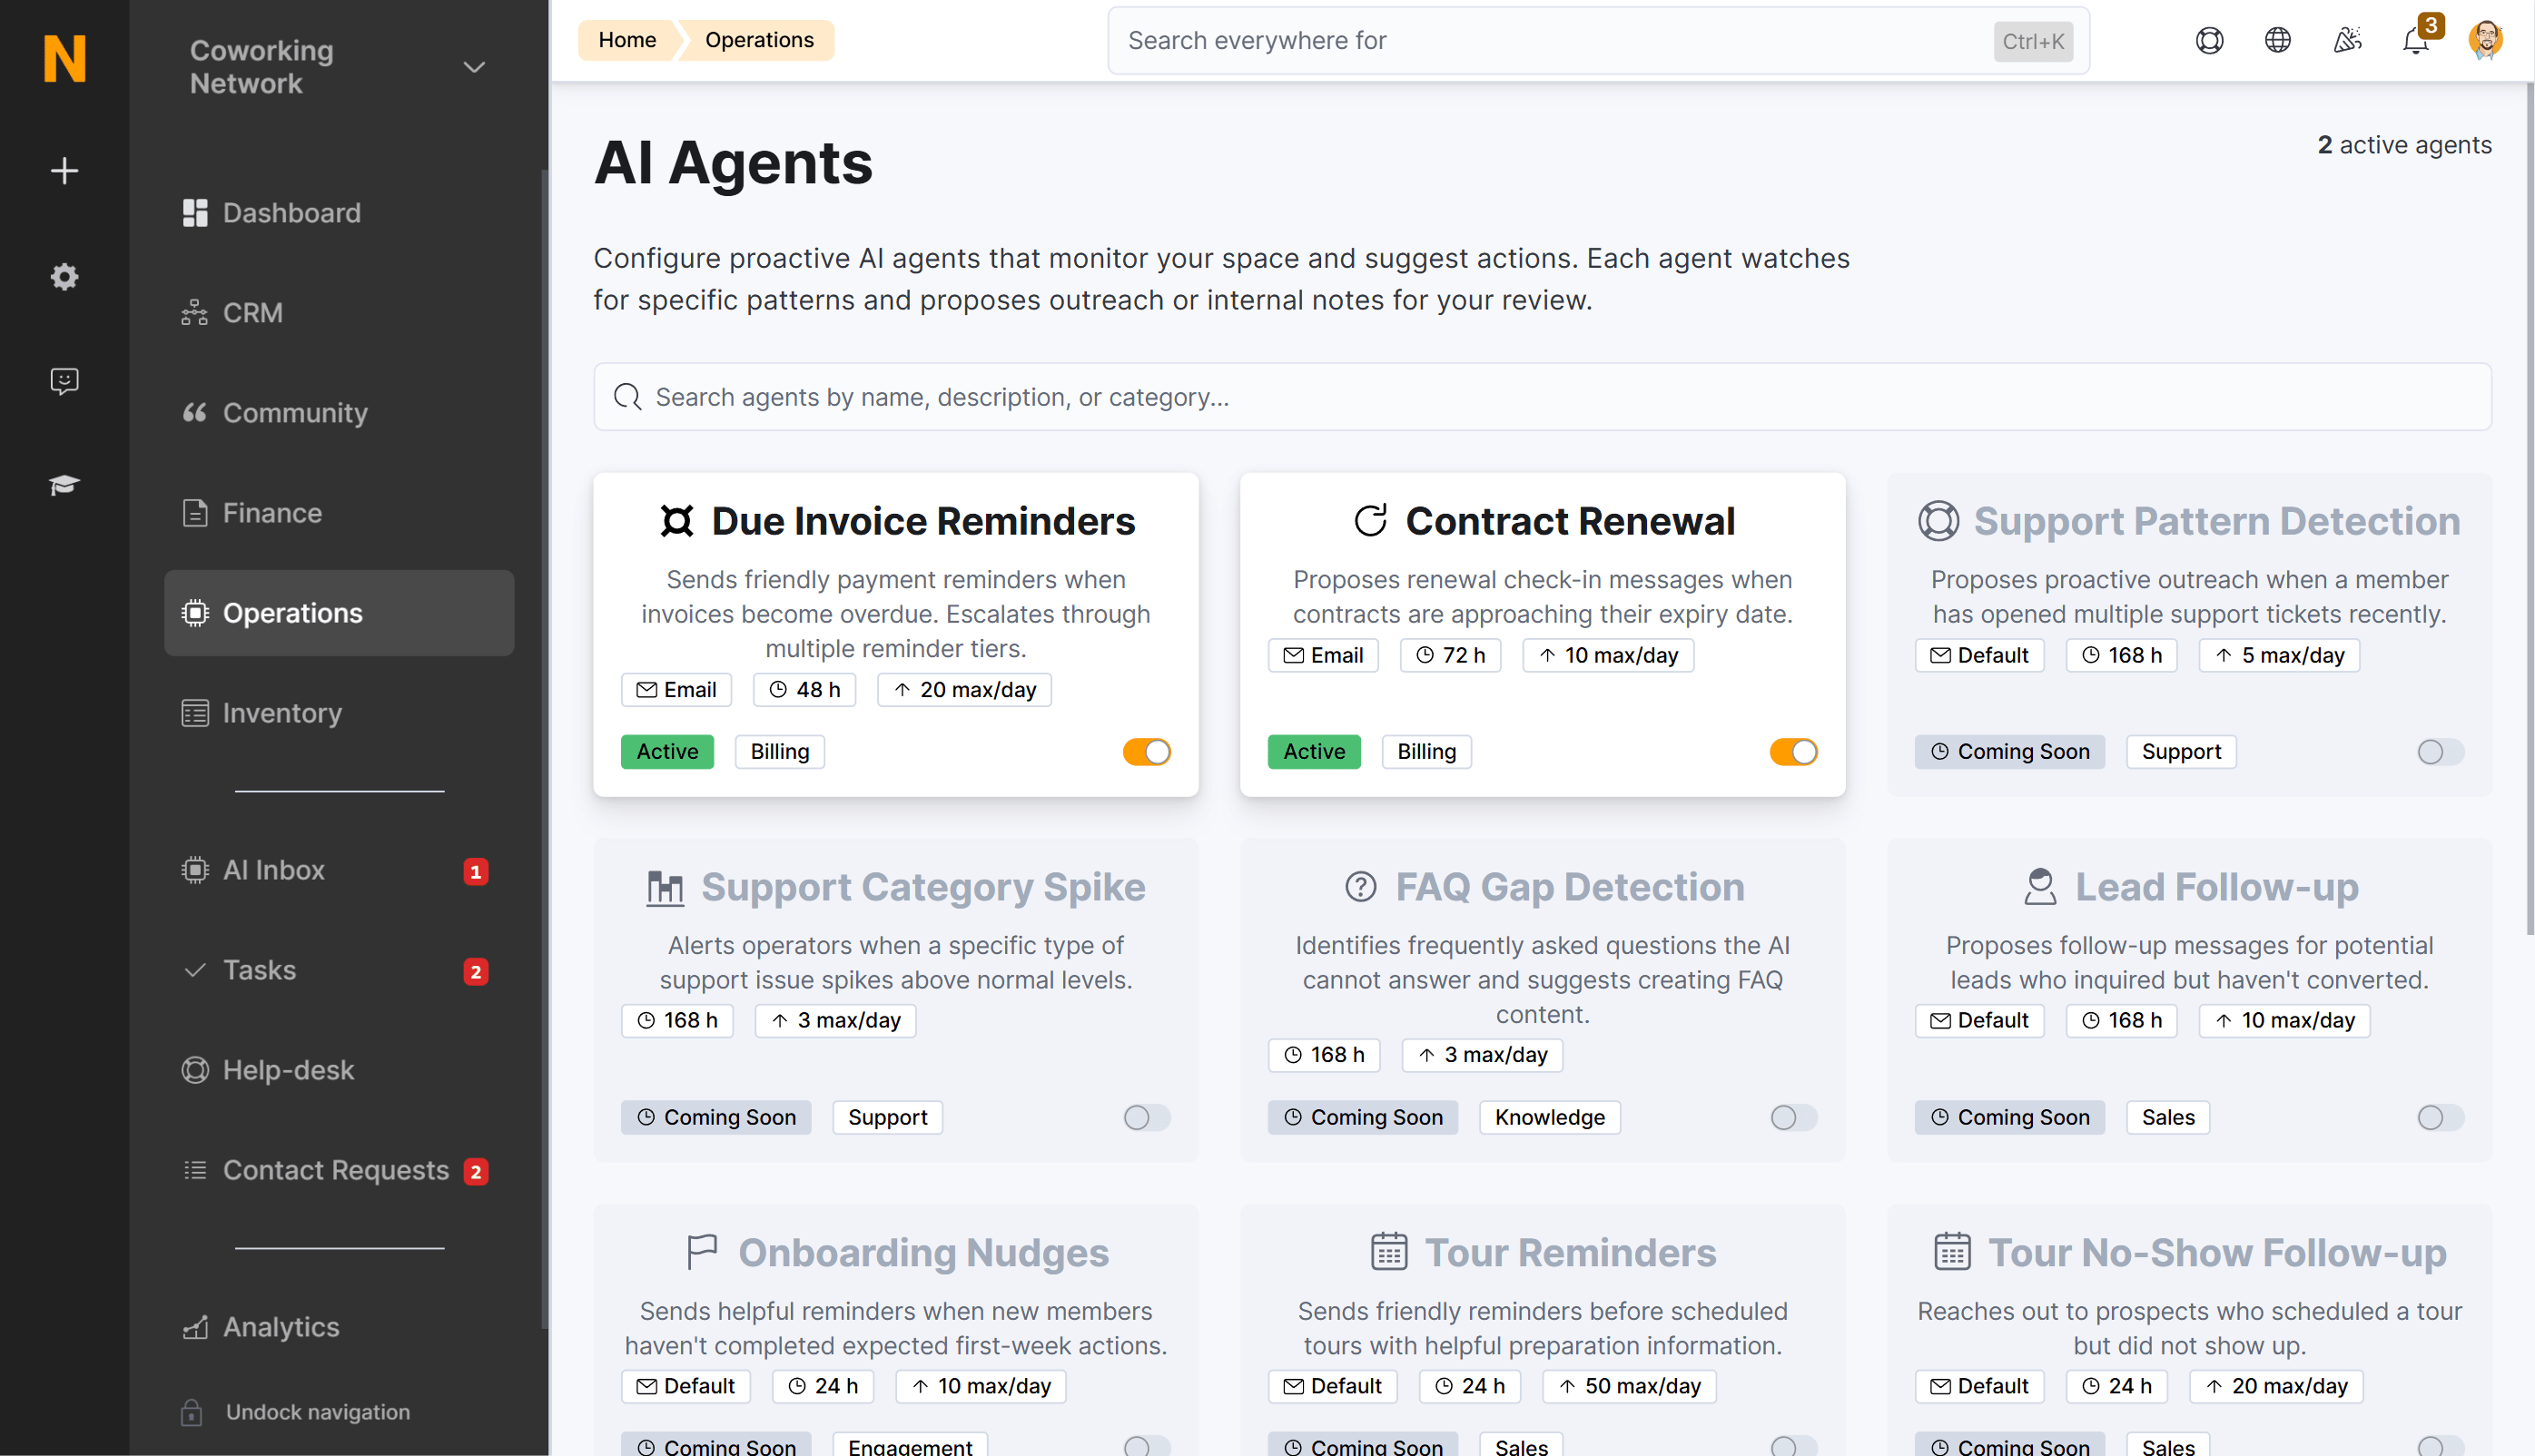Click '20 max/day' chip on Tour No-Show Follow-up
The height and width of the screenshot is (1456, 2535).
2276,1386
